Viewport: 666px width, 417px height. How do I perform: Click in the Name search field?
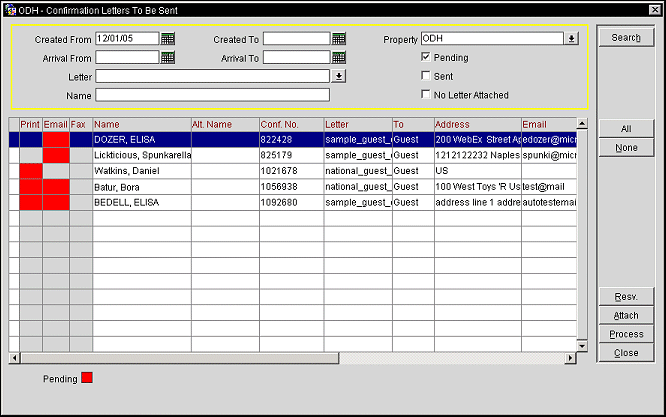point(212,95)
